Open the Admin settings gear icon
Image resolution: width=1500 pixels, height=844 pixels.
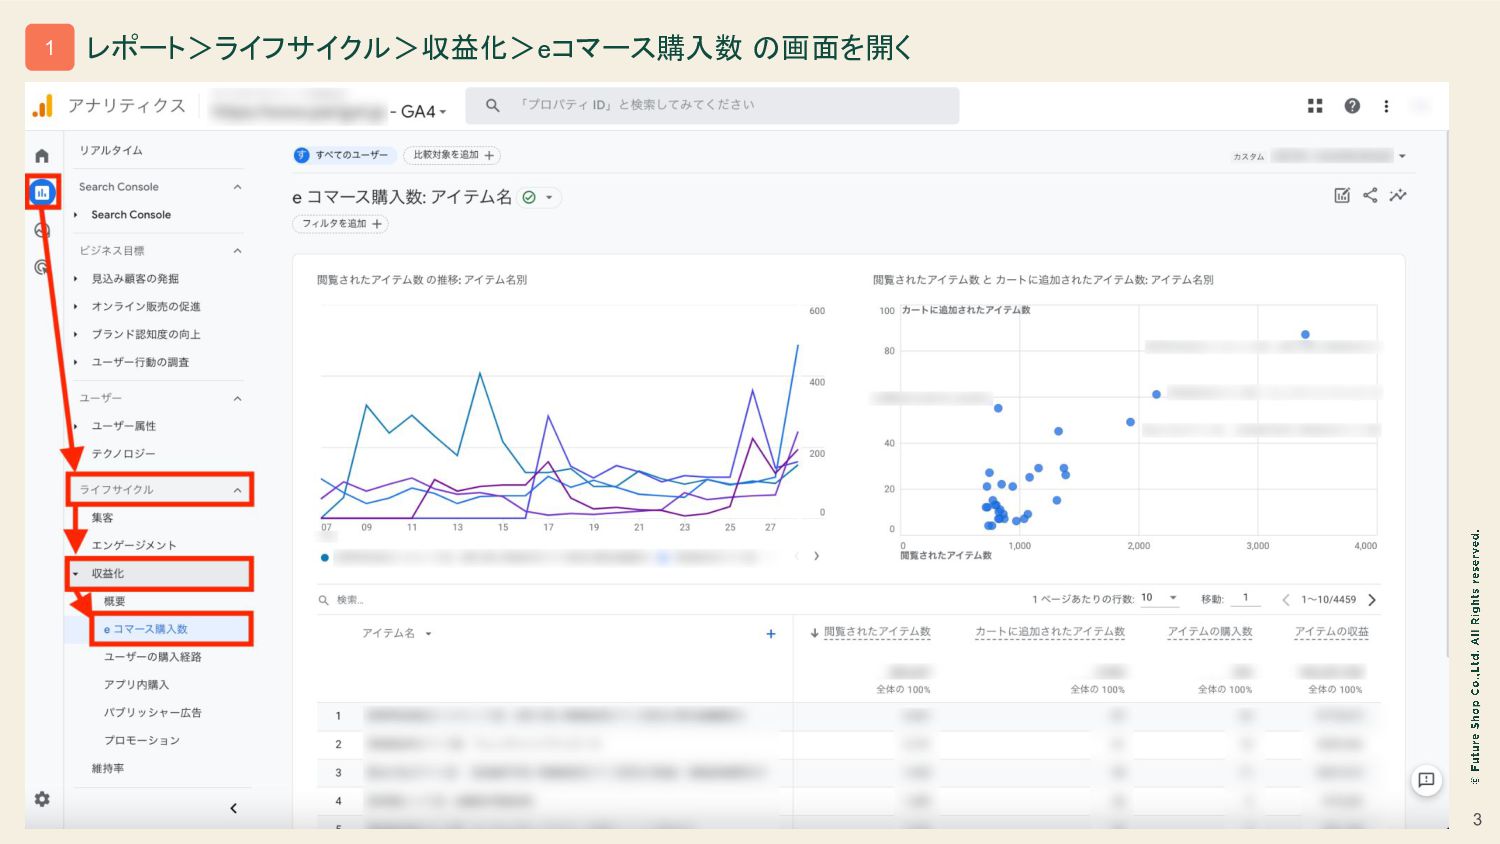42,799
